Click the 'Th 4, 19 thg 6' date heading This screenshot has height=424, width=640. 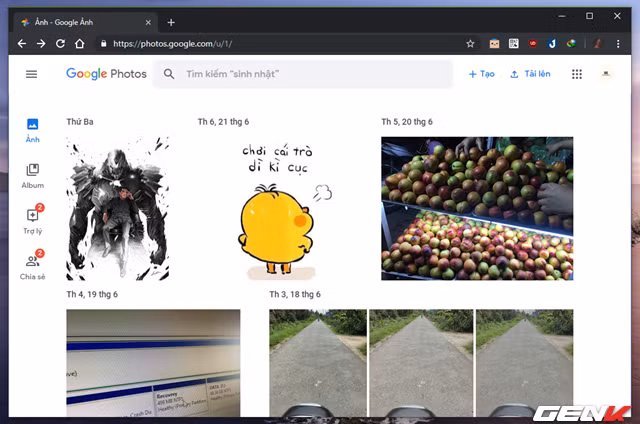click(92, 294)
